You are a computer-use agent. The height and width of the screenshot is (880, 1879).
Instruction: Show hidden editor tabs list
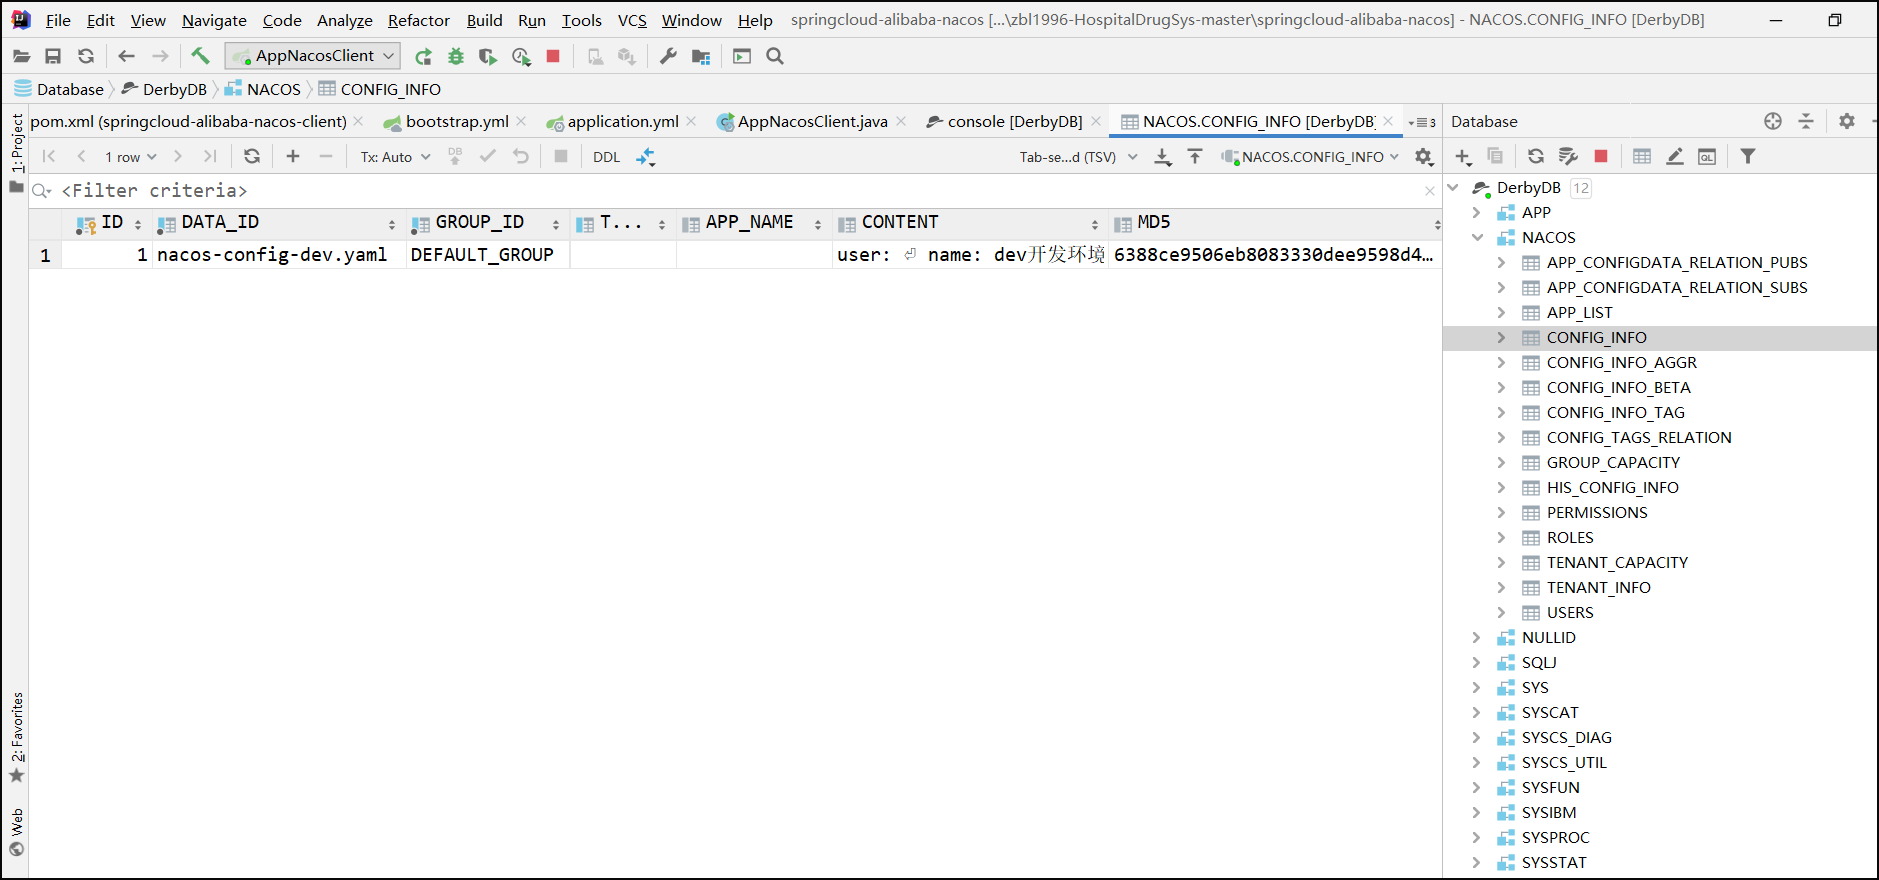pyautogui.click(x=1422, y=122)
